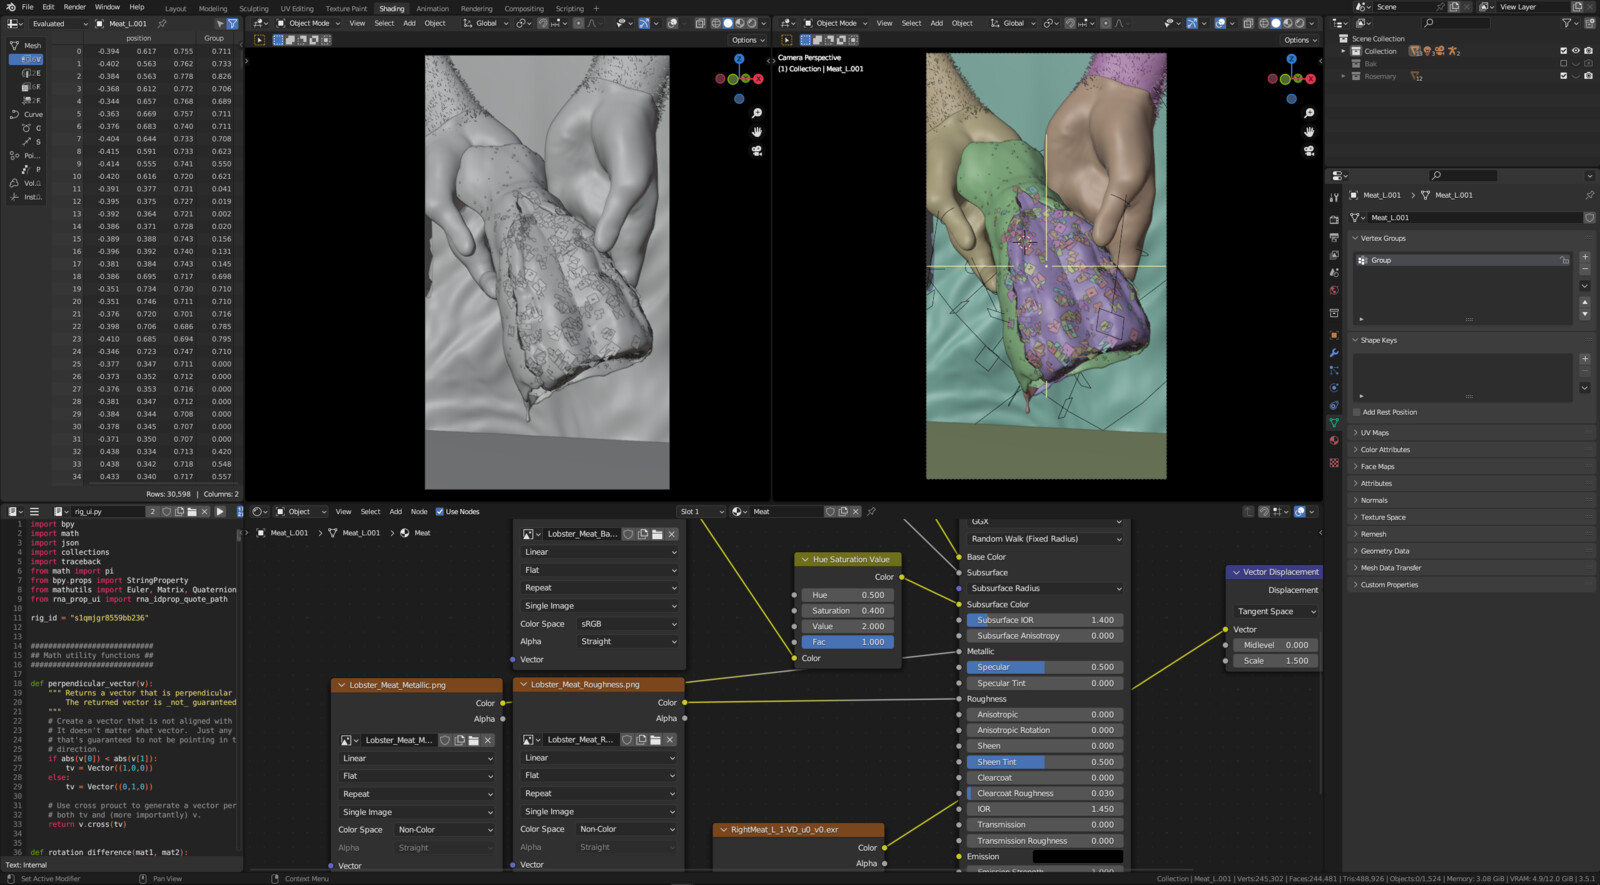Click the Saturation 0.400 field
This screenshot has height=885, width=1600.
(848, 610)
